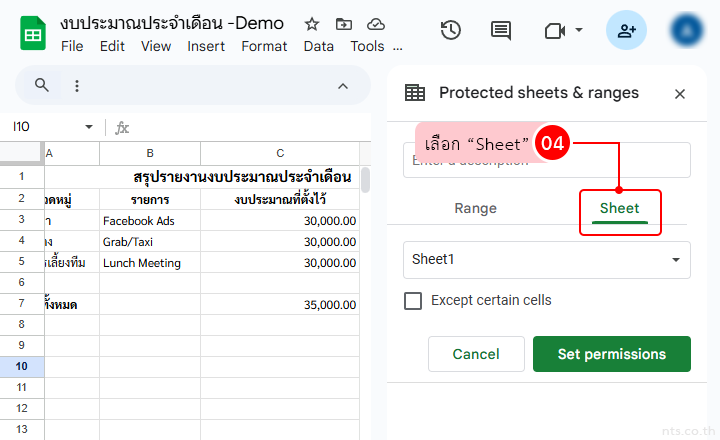
Task: Select column B header
Action: 150,153
